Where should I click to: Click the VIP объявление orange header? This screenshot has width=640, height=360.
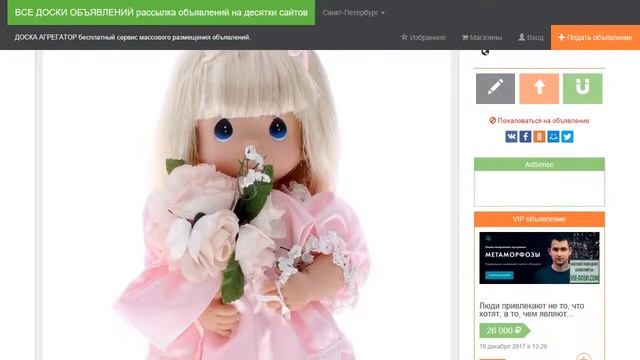pyautogui.click(x=539, y=219)
